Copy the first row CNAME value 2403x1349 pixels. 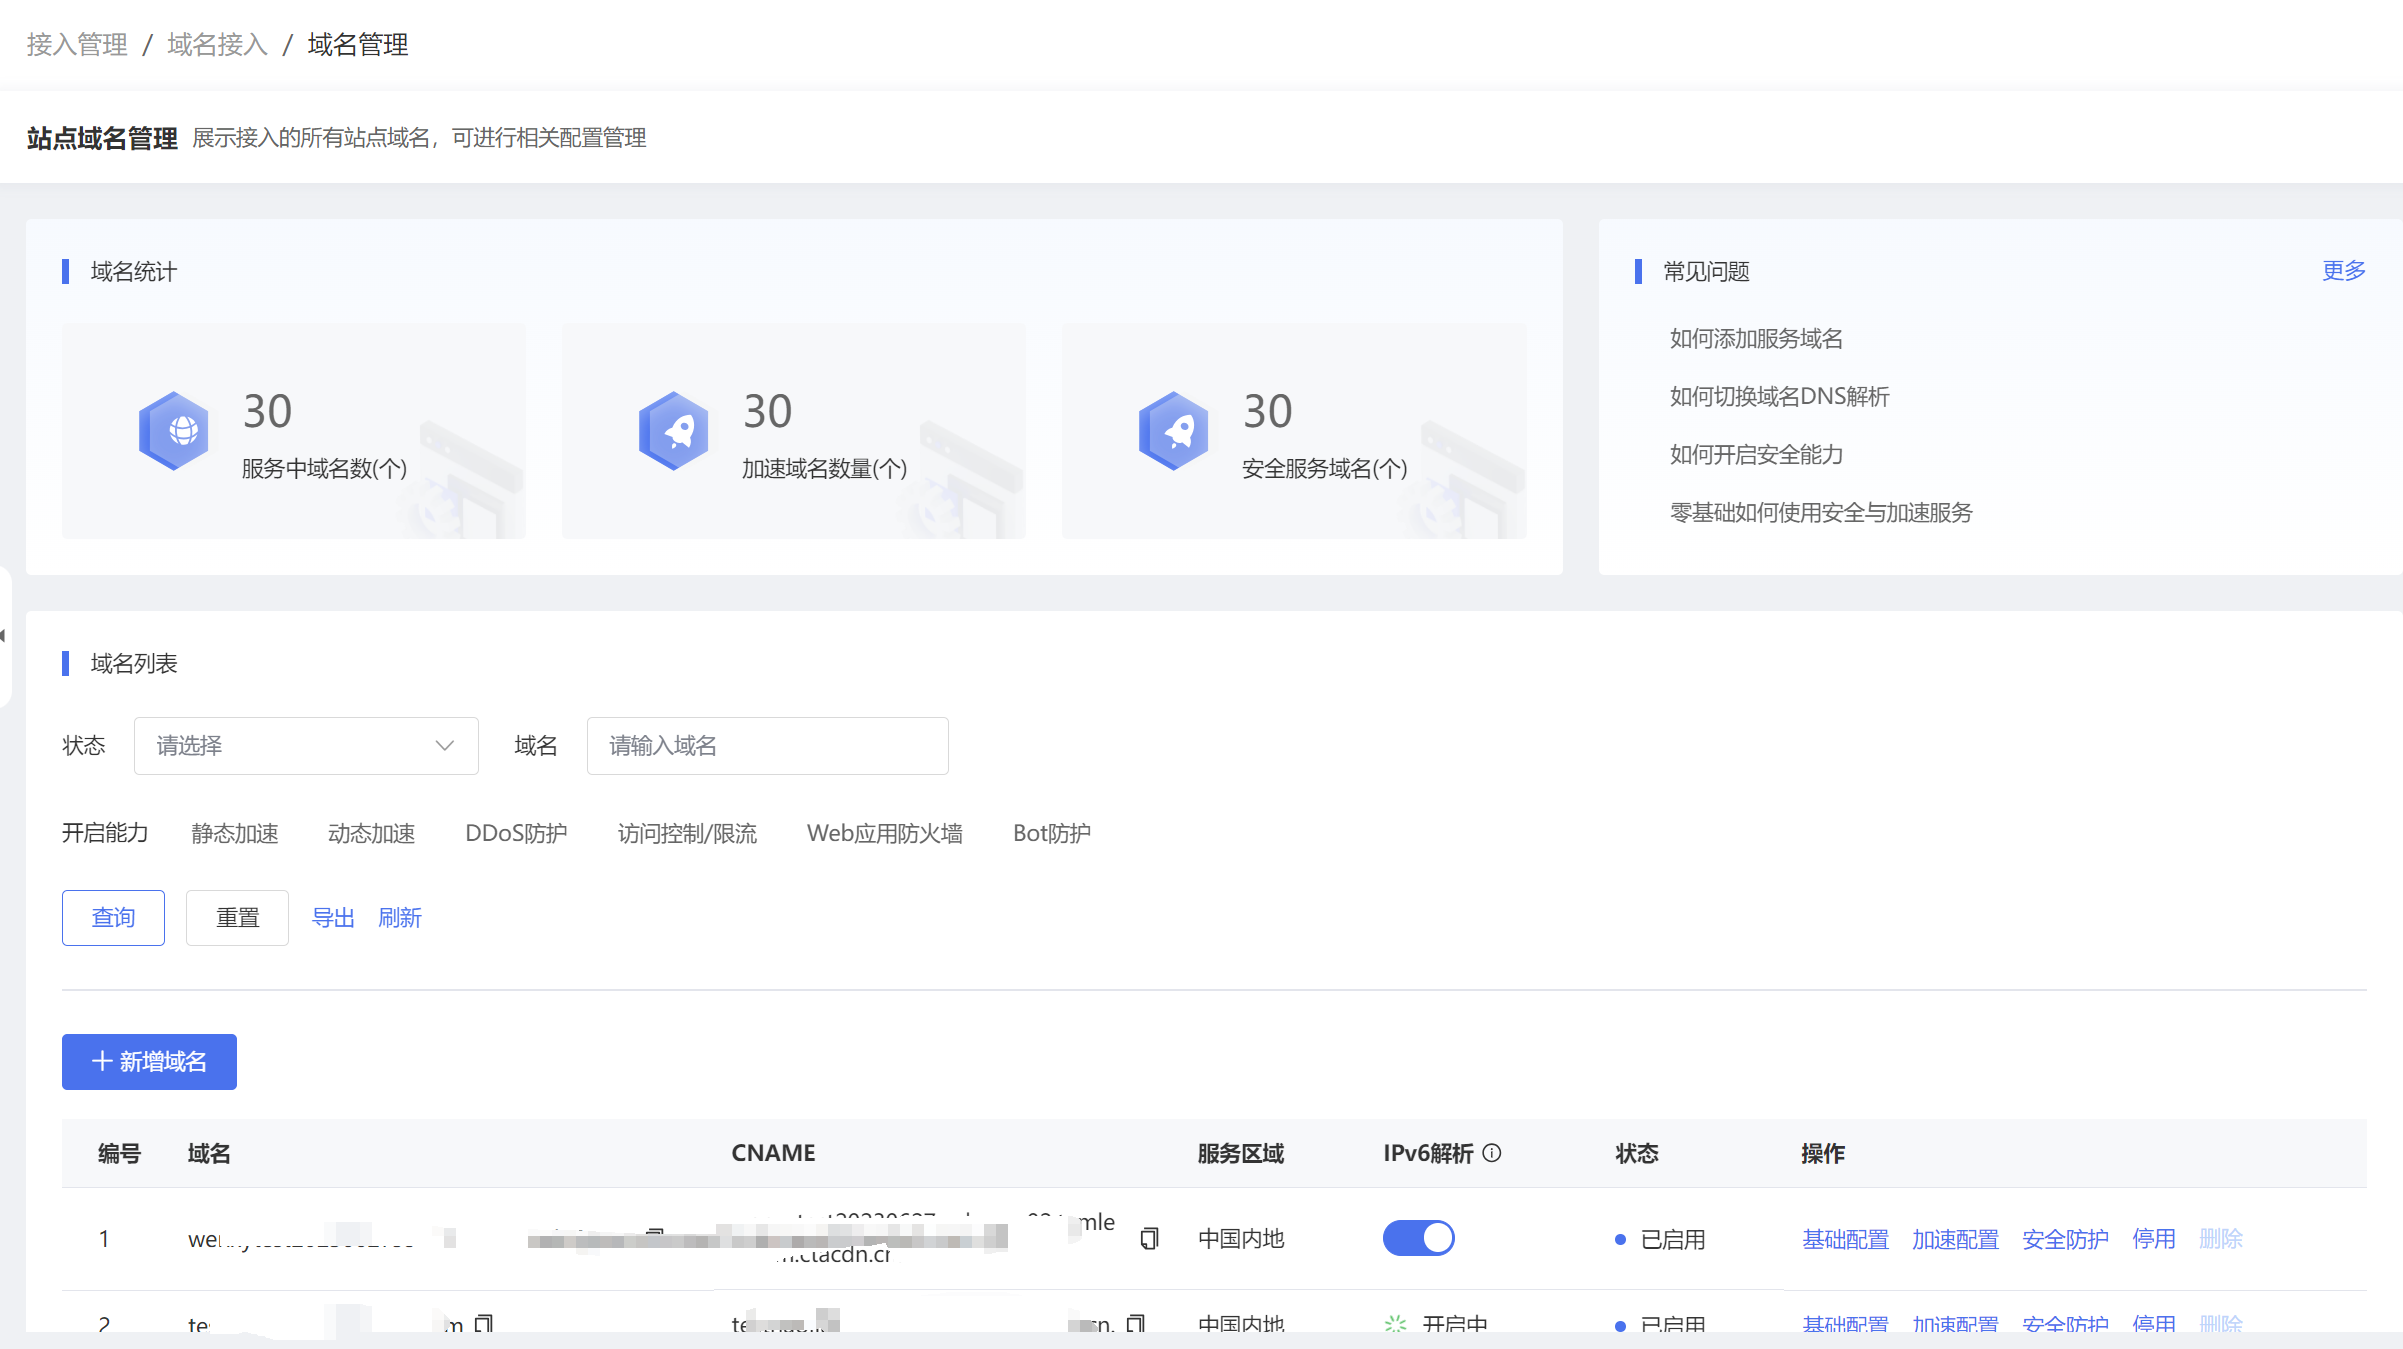tap(1149, 1239)
